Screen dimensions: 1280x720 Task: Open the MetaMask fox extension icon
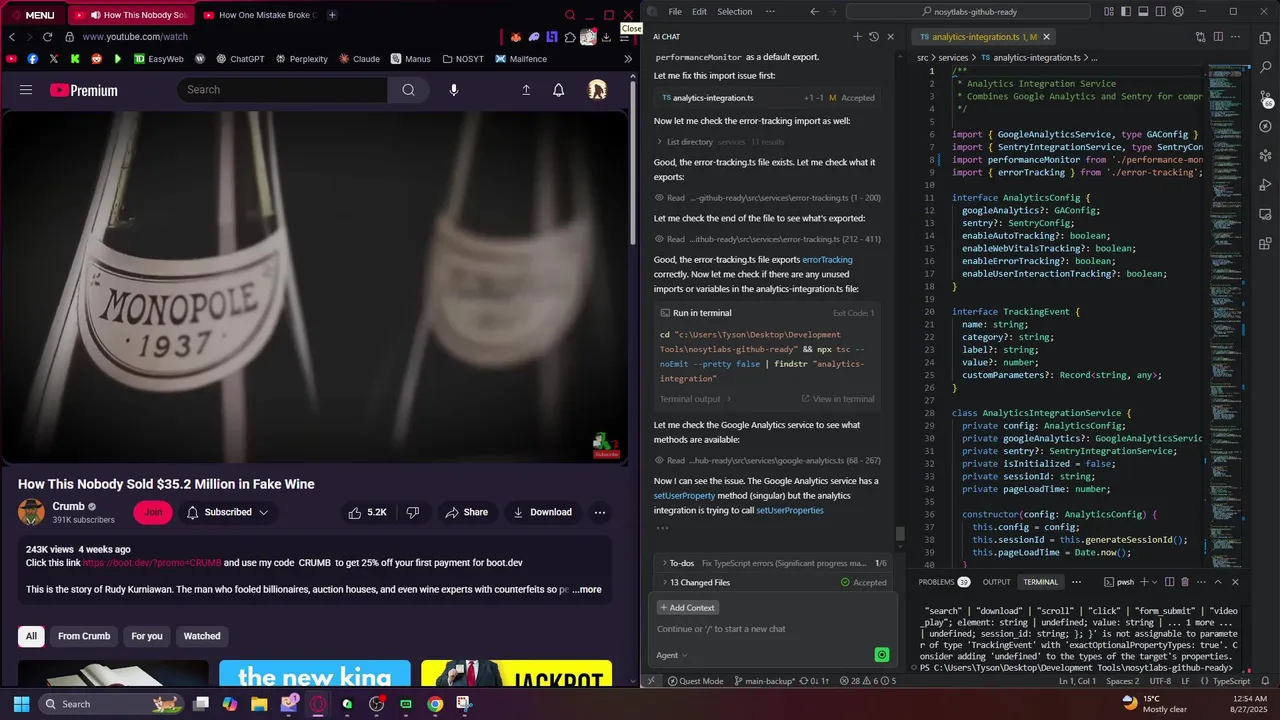pos(516,37)
